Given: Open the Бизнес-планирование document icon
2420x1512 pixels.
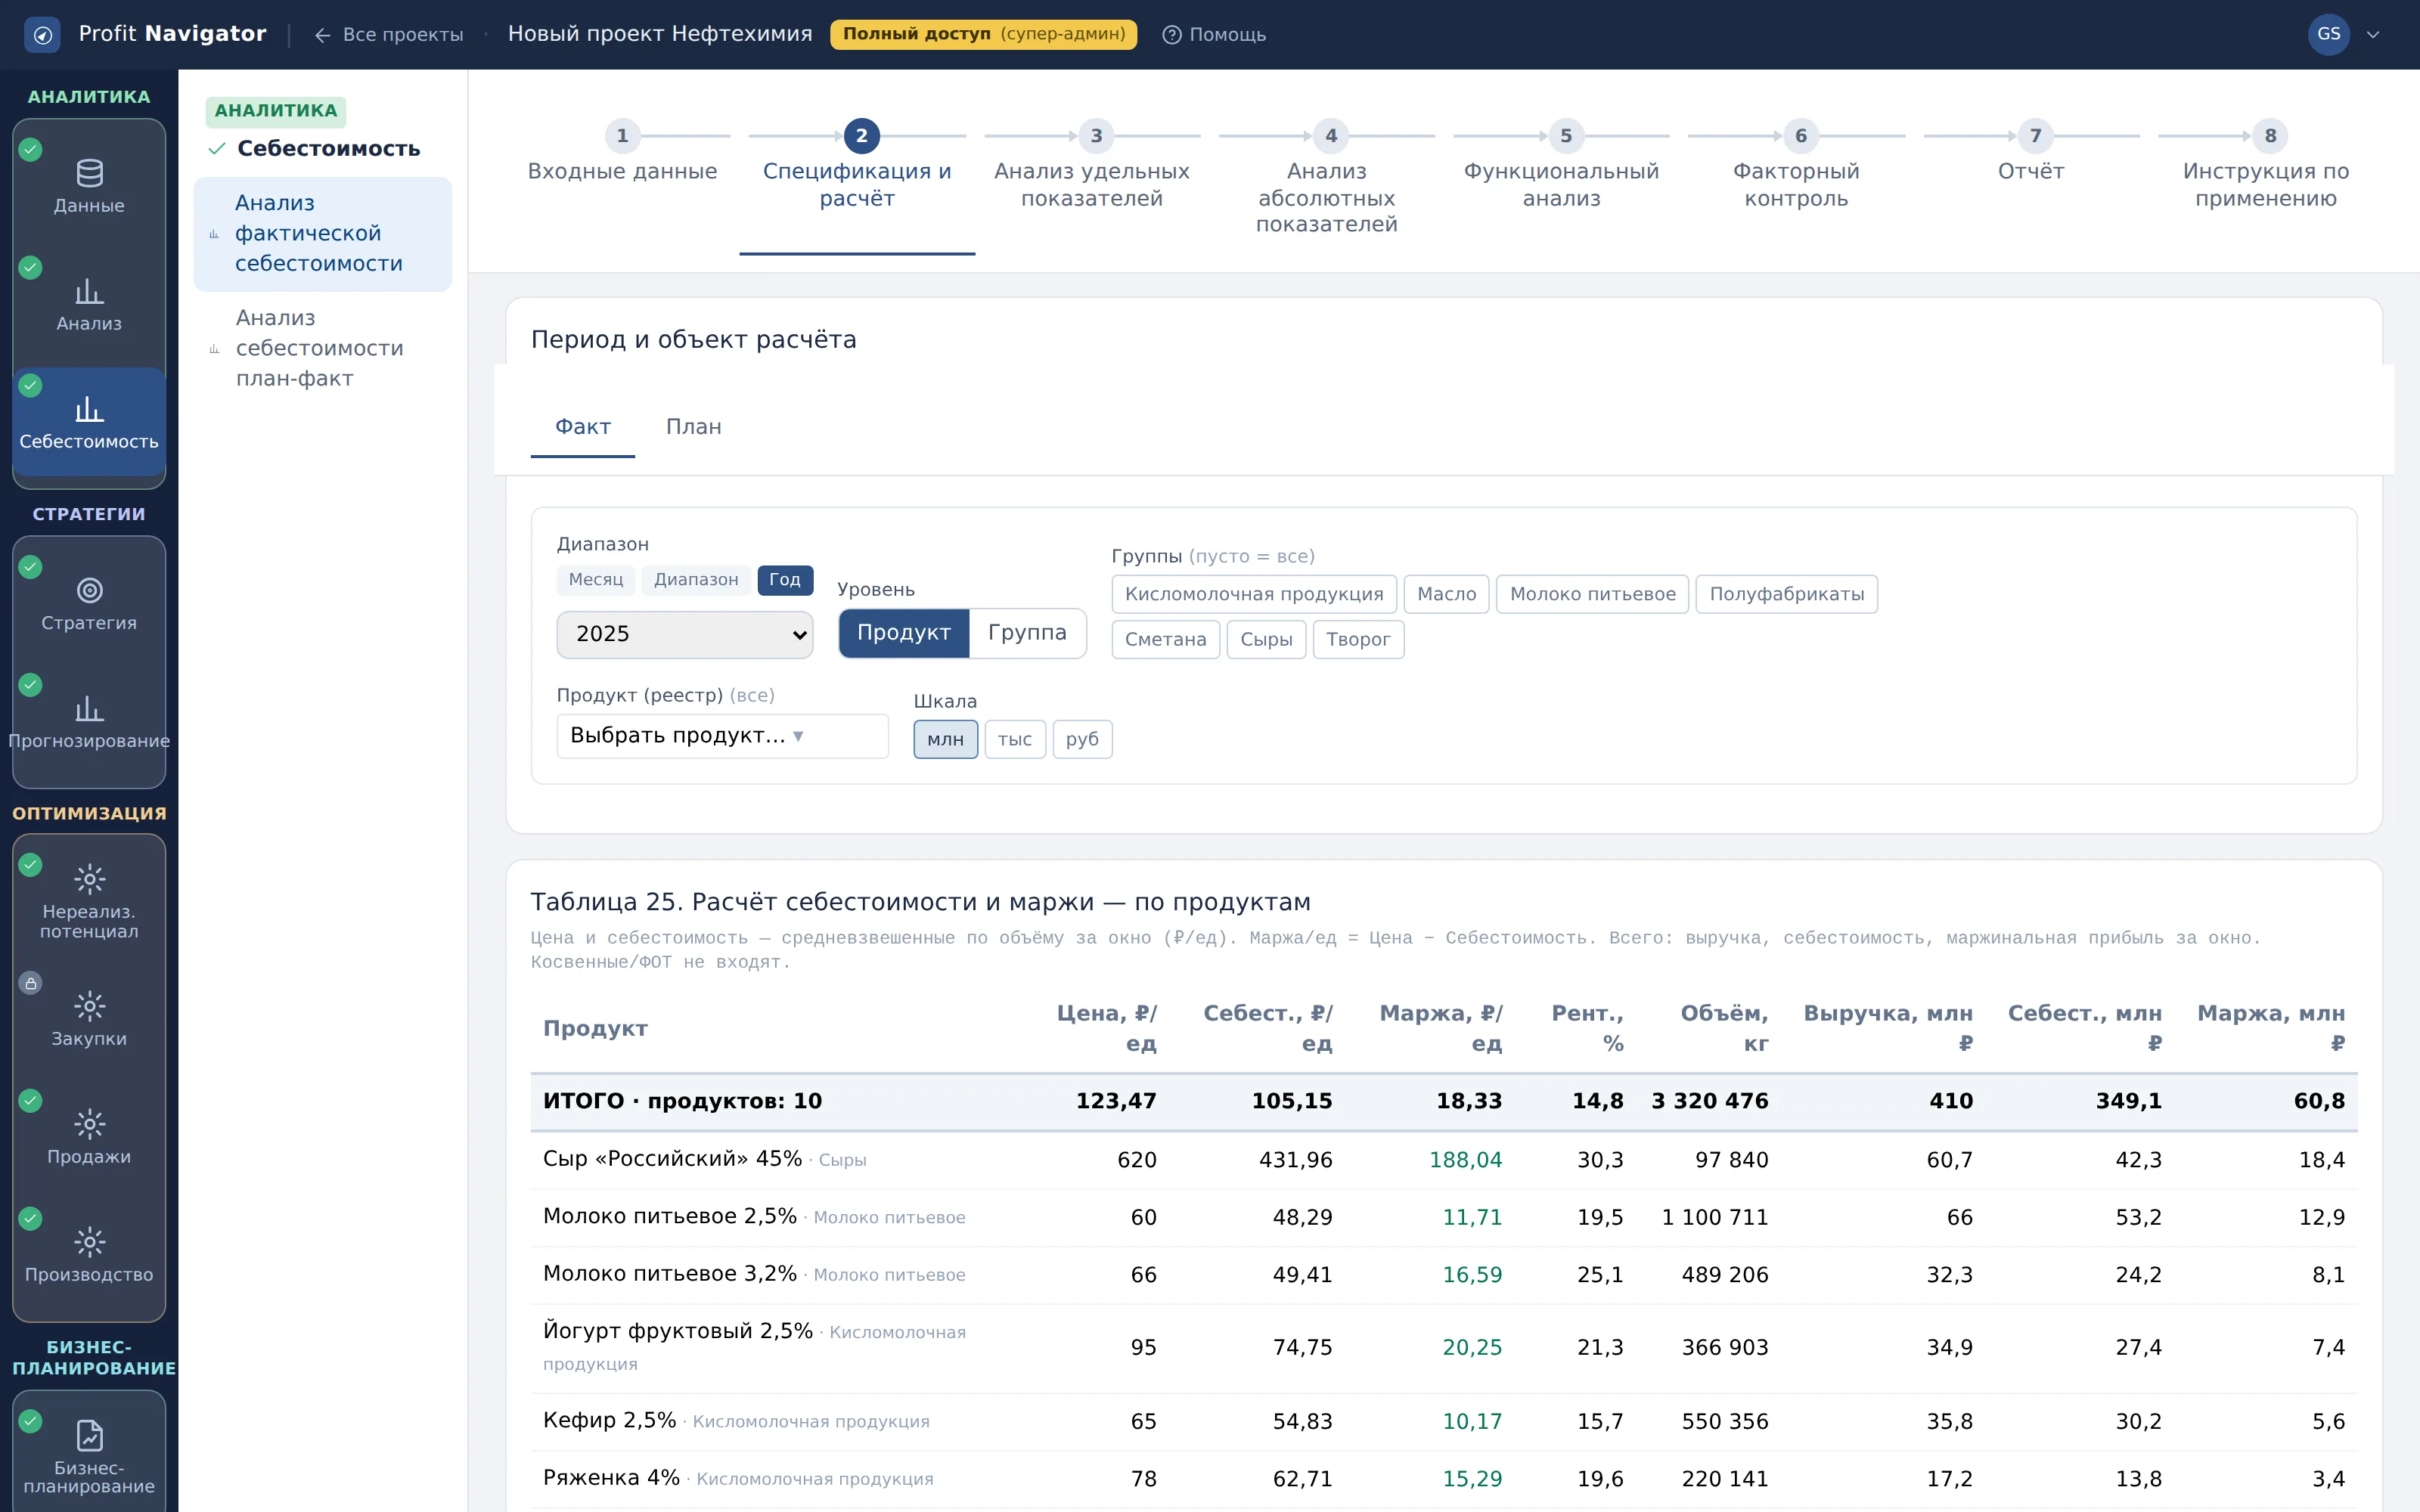Looking at the screenshot, I should point(89,1435).
